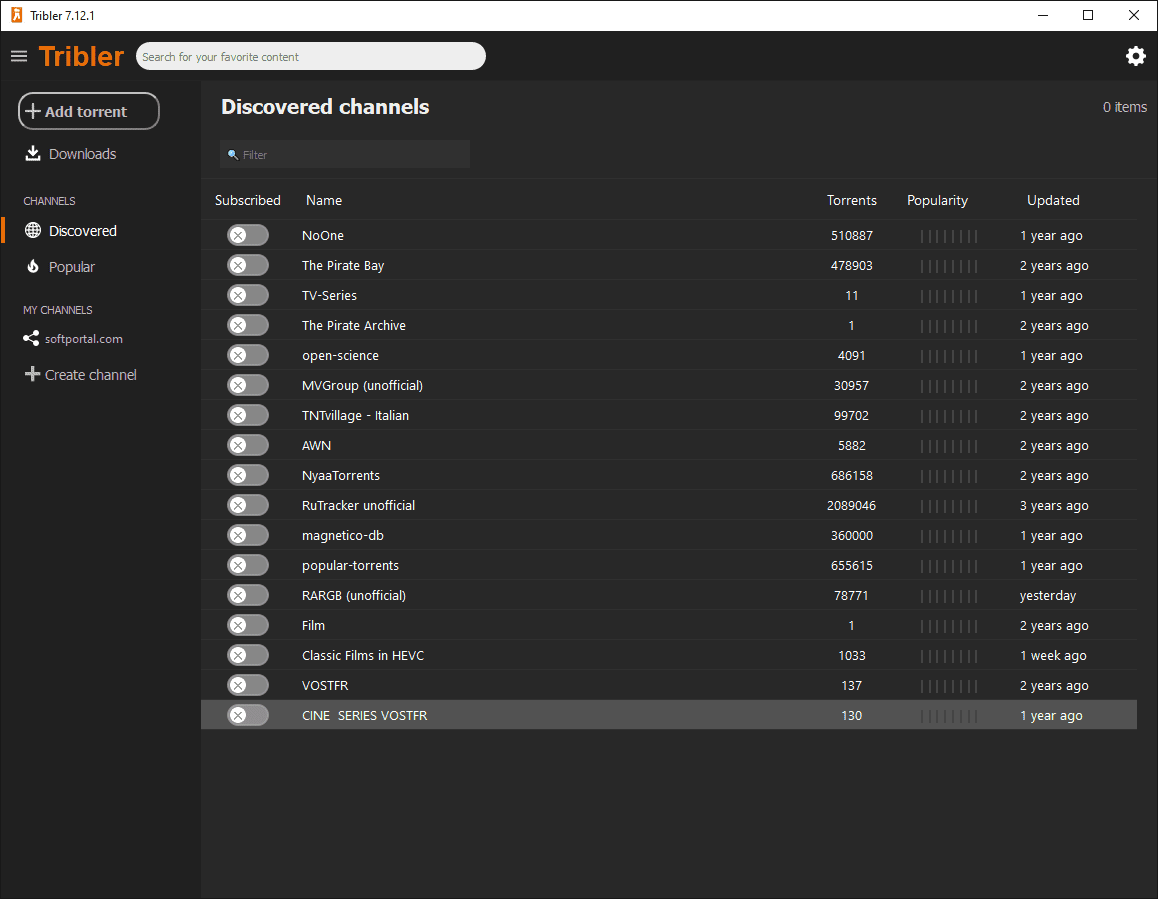Open RuTracker unofficial channel name
Screen dimensions: 1158x899
[x=358, y=505]
